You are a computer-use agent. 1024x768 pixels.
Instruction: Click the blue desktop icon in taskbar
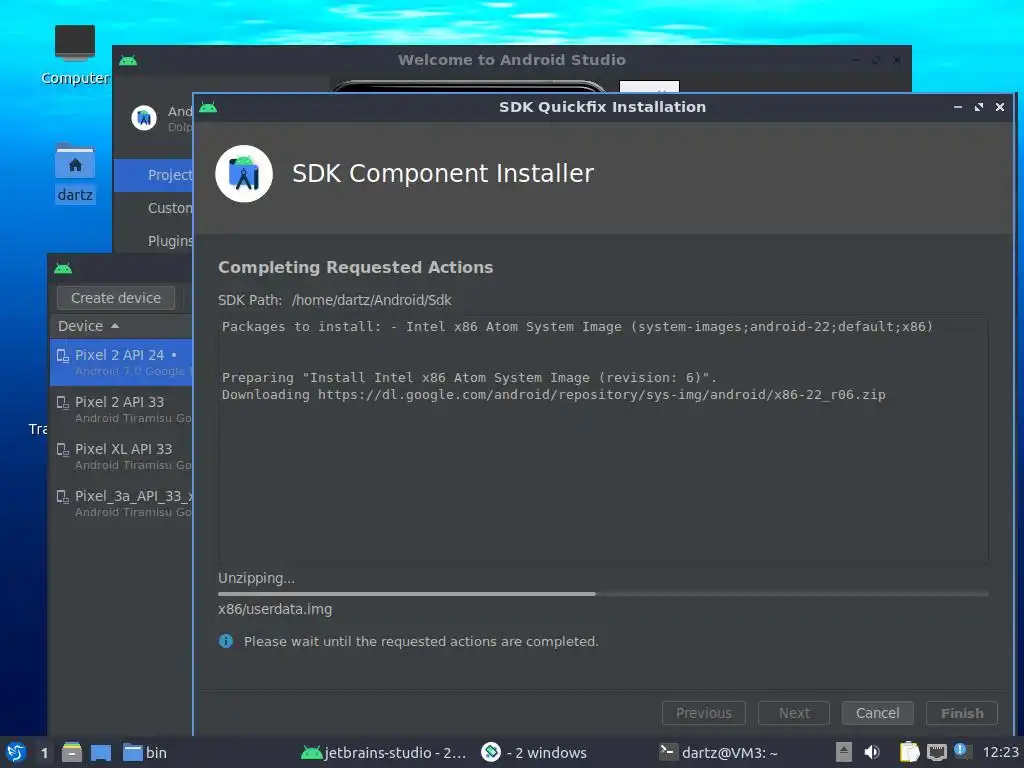101,753
